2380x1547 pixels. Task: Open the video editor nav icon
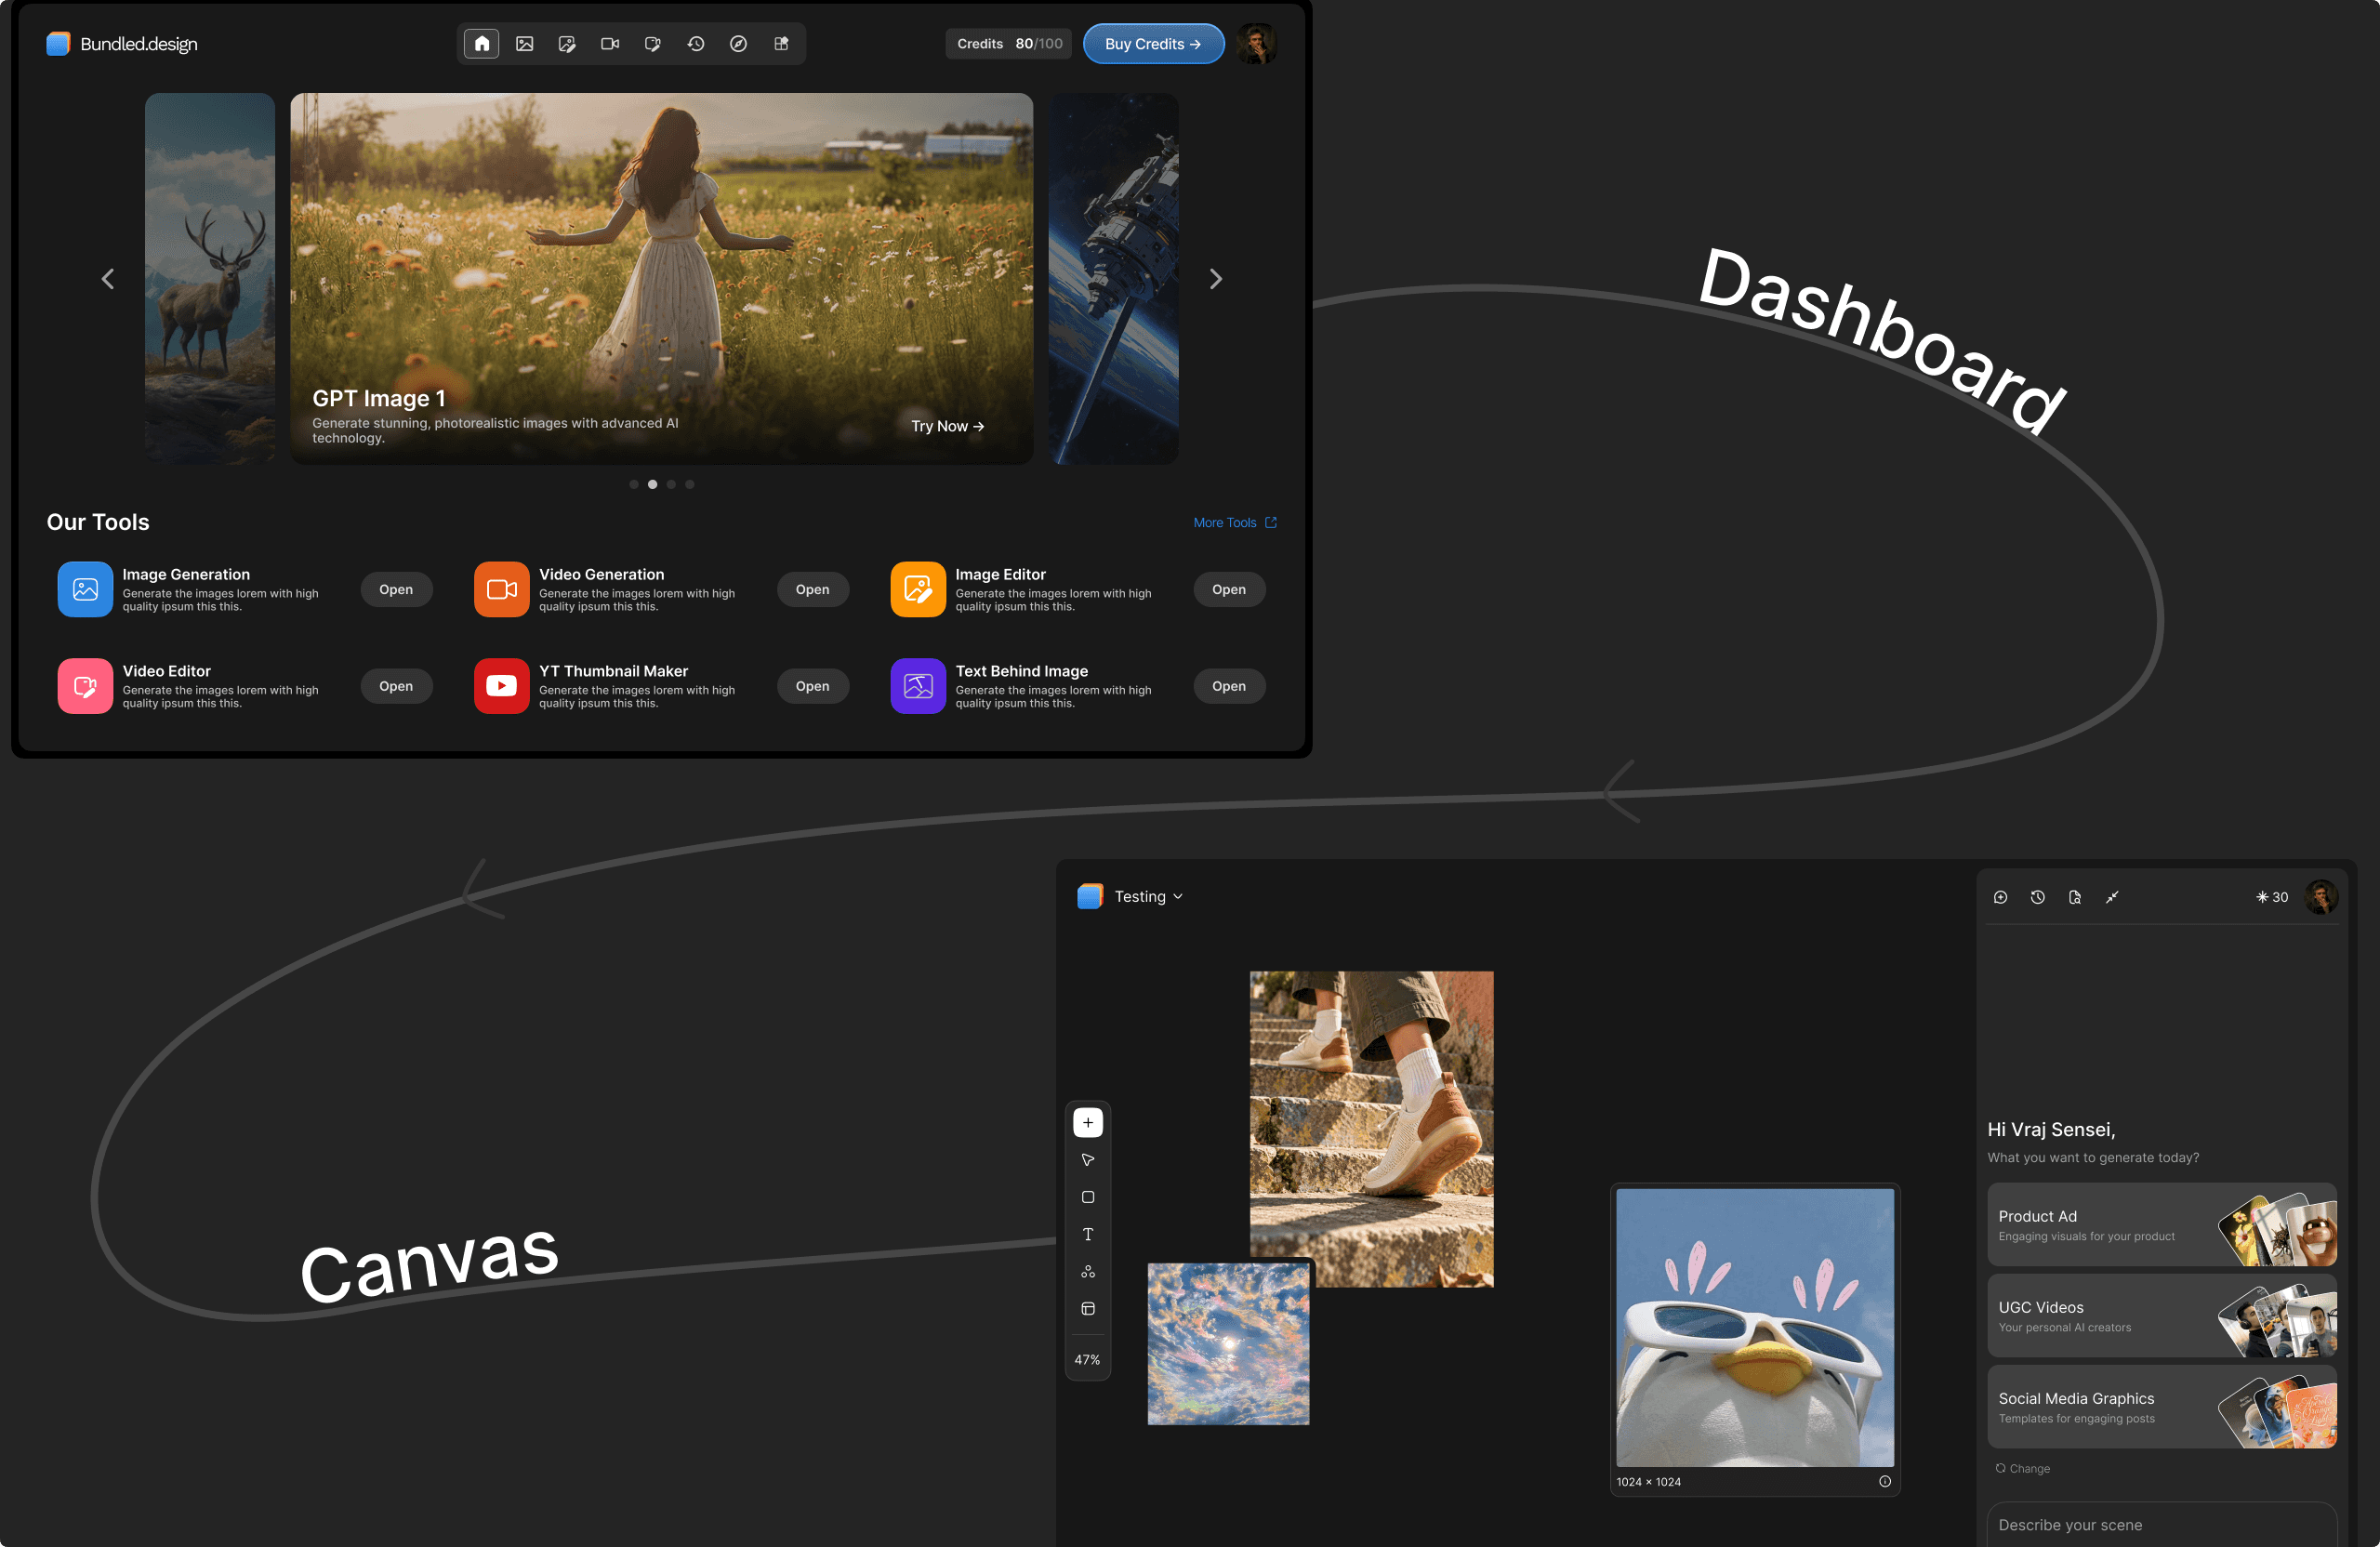click(653, 44)
